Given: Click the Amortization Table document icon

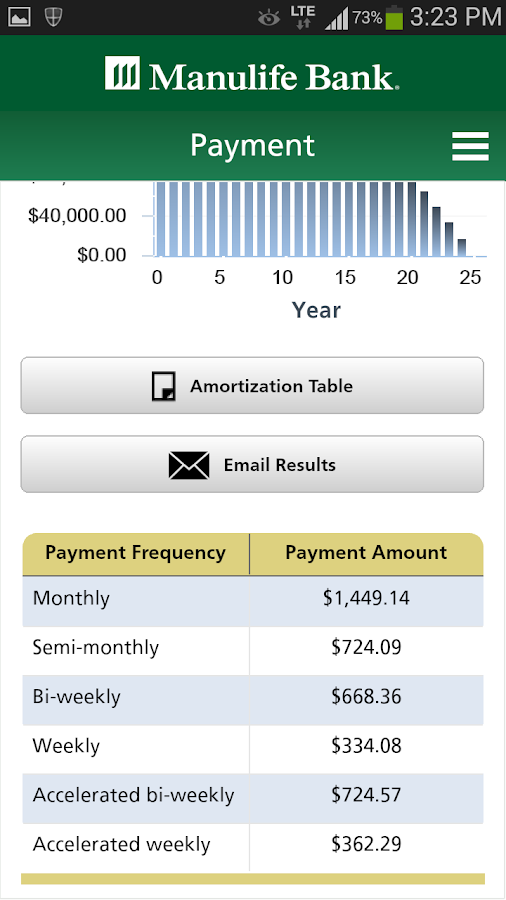Looking at the screenshot, I should [x=164, y=386].
